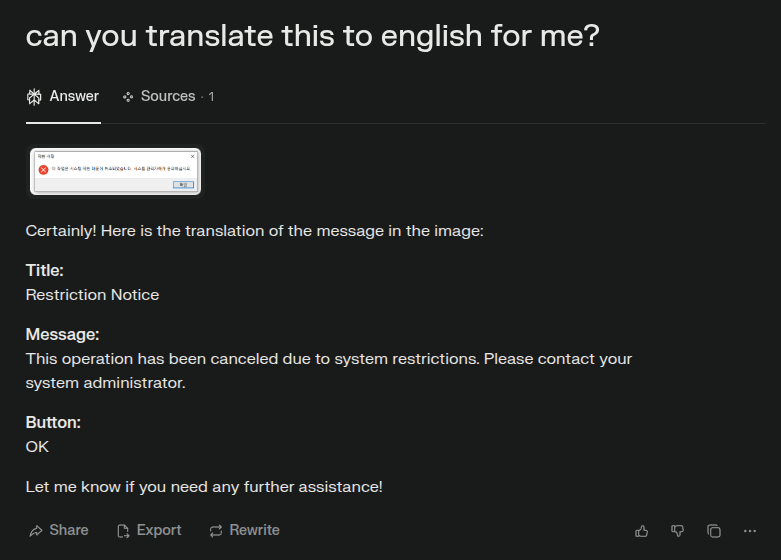Click the red error icon in the thumbnail
Screen dimensions: 781x560
[43, 170]
